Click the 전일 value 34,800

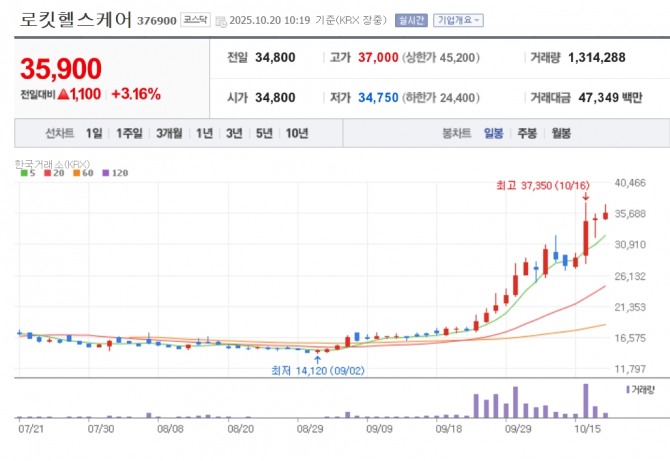(x=275, y=57)
